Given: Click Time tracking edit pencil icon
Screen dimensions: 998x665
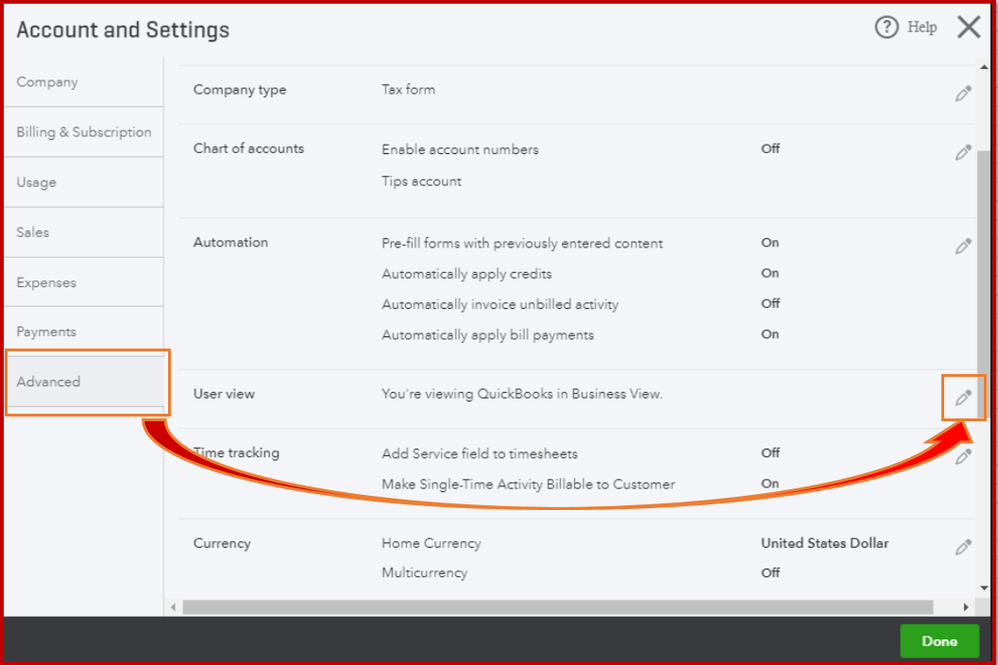Looking at the screenshot, I should [963, 457].
